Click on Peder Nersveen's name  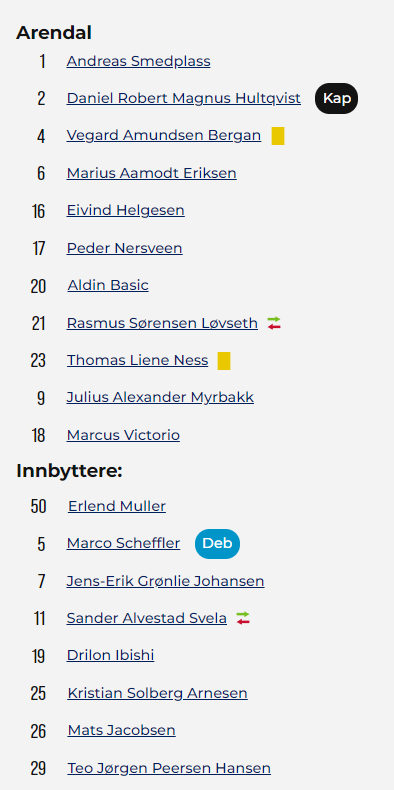pyautogui.click(x=124, y=248)
